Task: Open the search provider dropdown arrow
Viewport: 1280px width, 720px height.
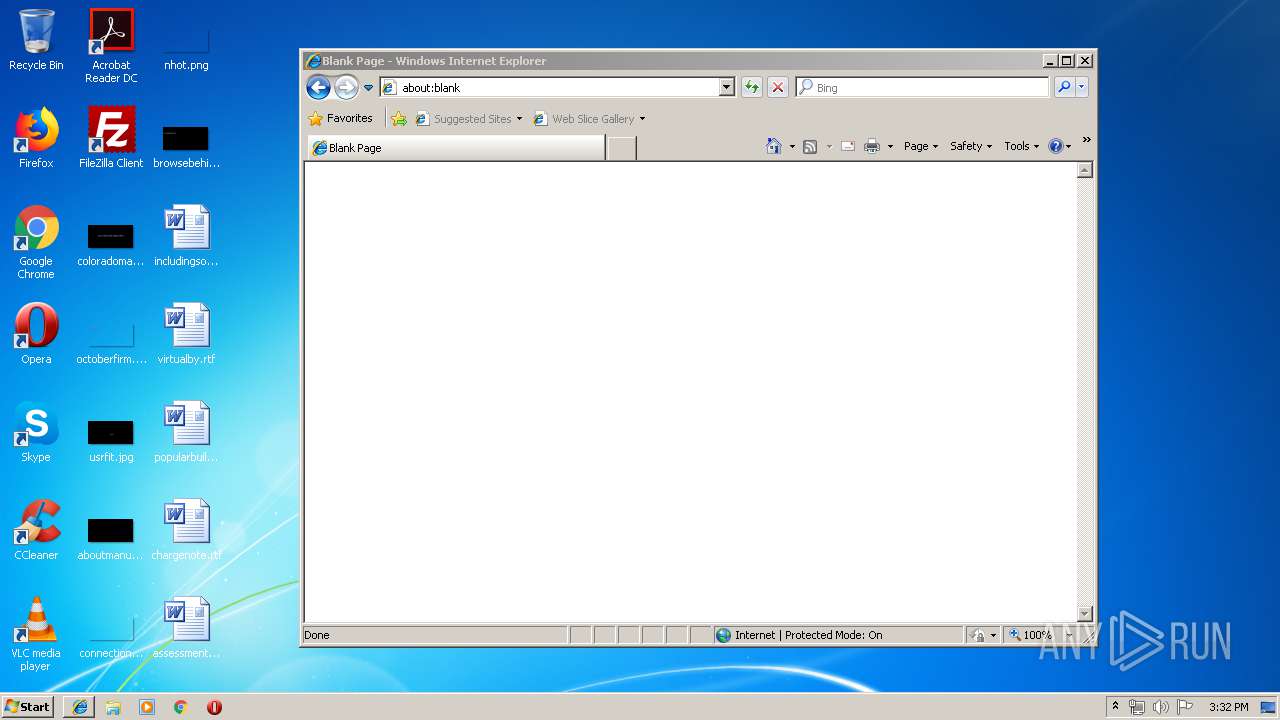Action: tap(1081, 88)
